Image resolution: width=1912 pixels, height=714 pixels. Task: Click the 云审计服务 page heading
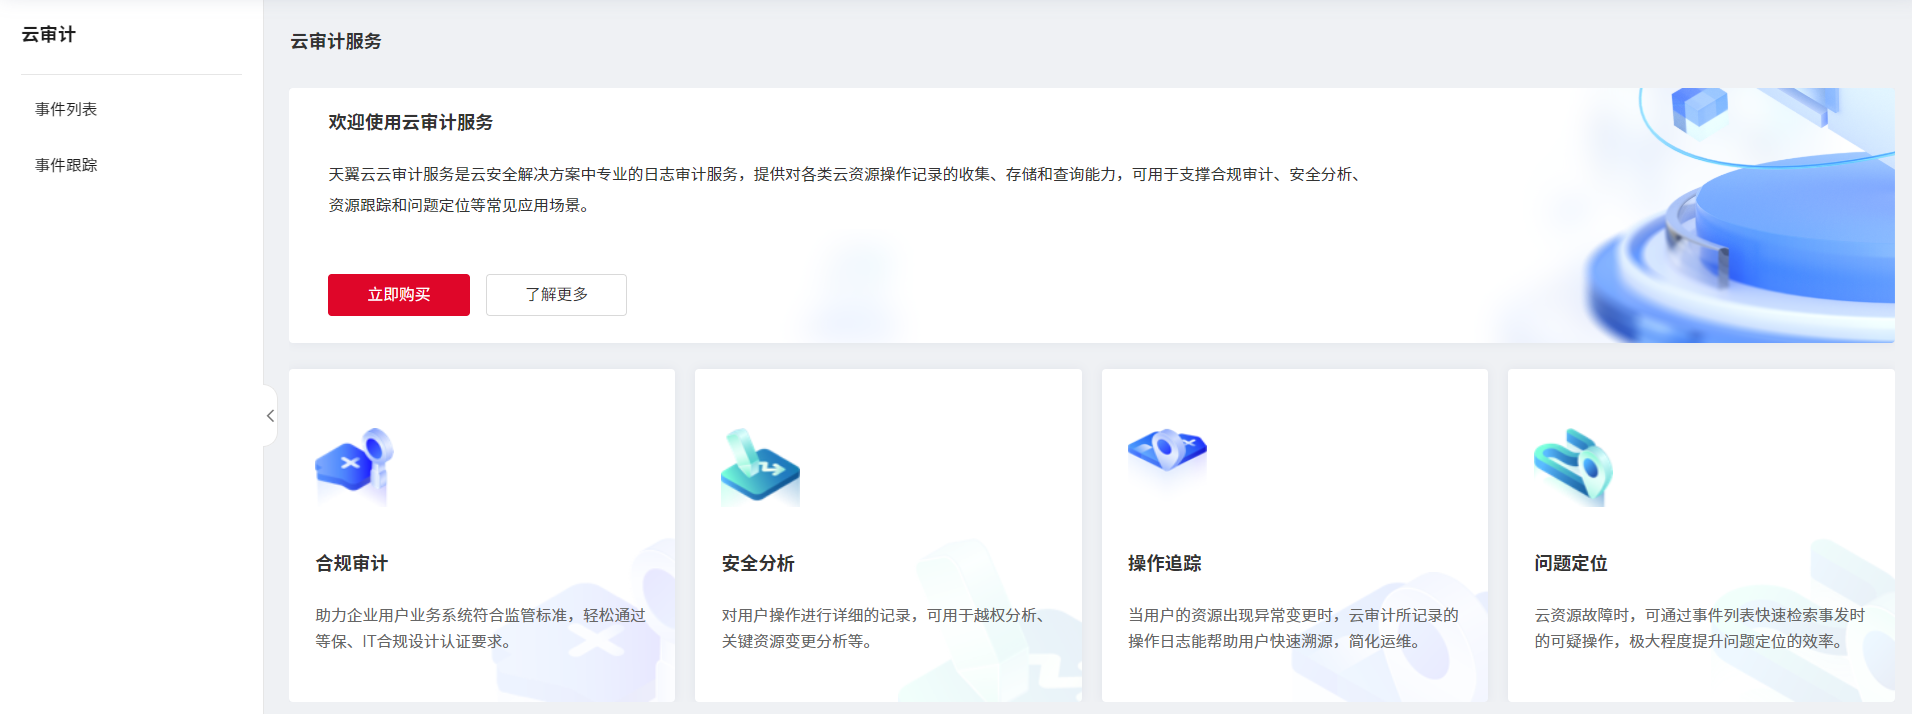point(336,41)
